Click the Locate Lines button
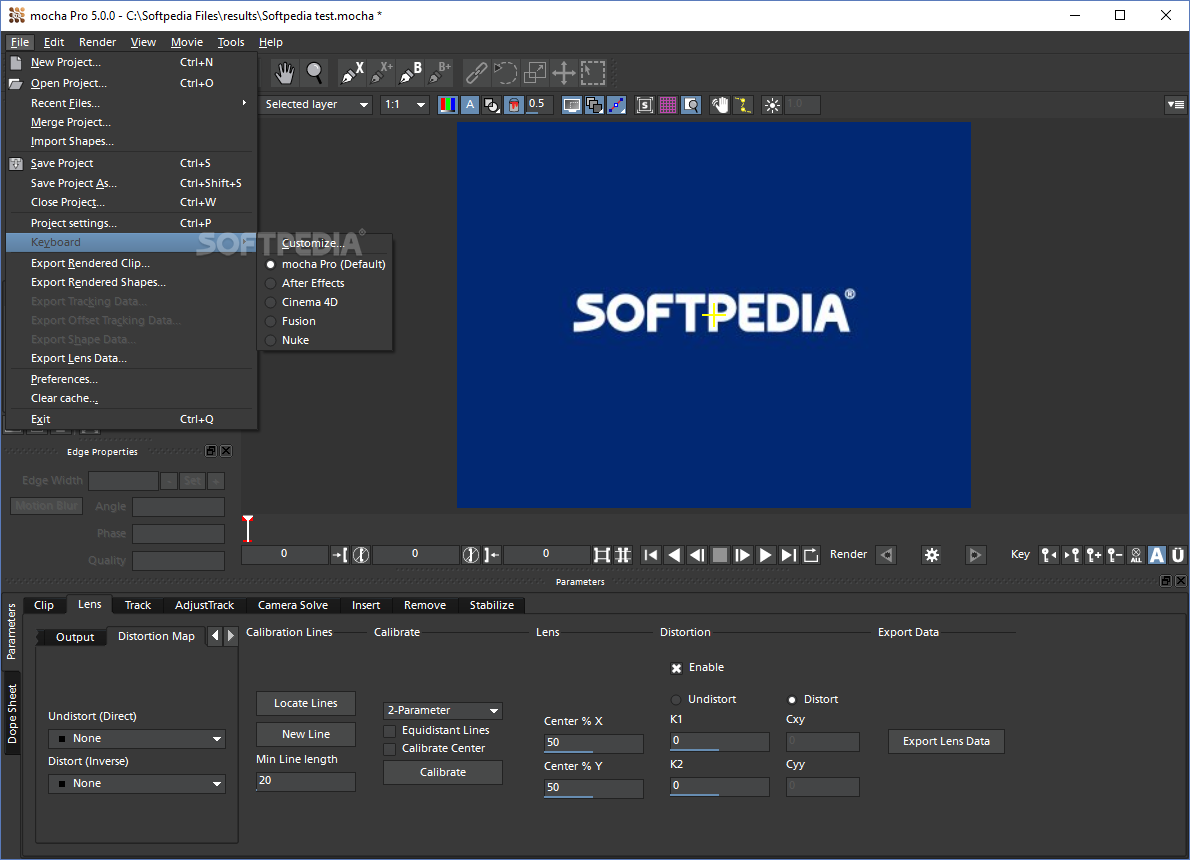The height and width of the screenshot is (860, 1190). pyautogui.click(x=306, y=704)
